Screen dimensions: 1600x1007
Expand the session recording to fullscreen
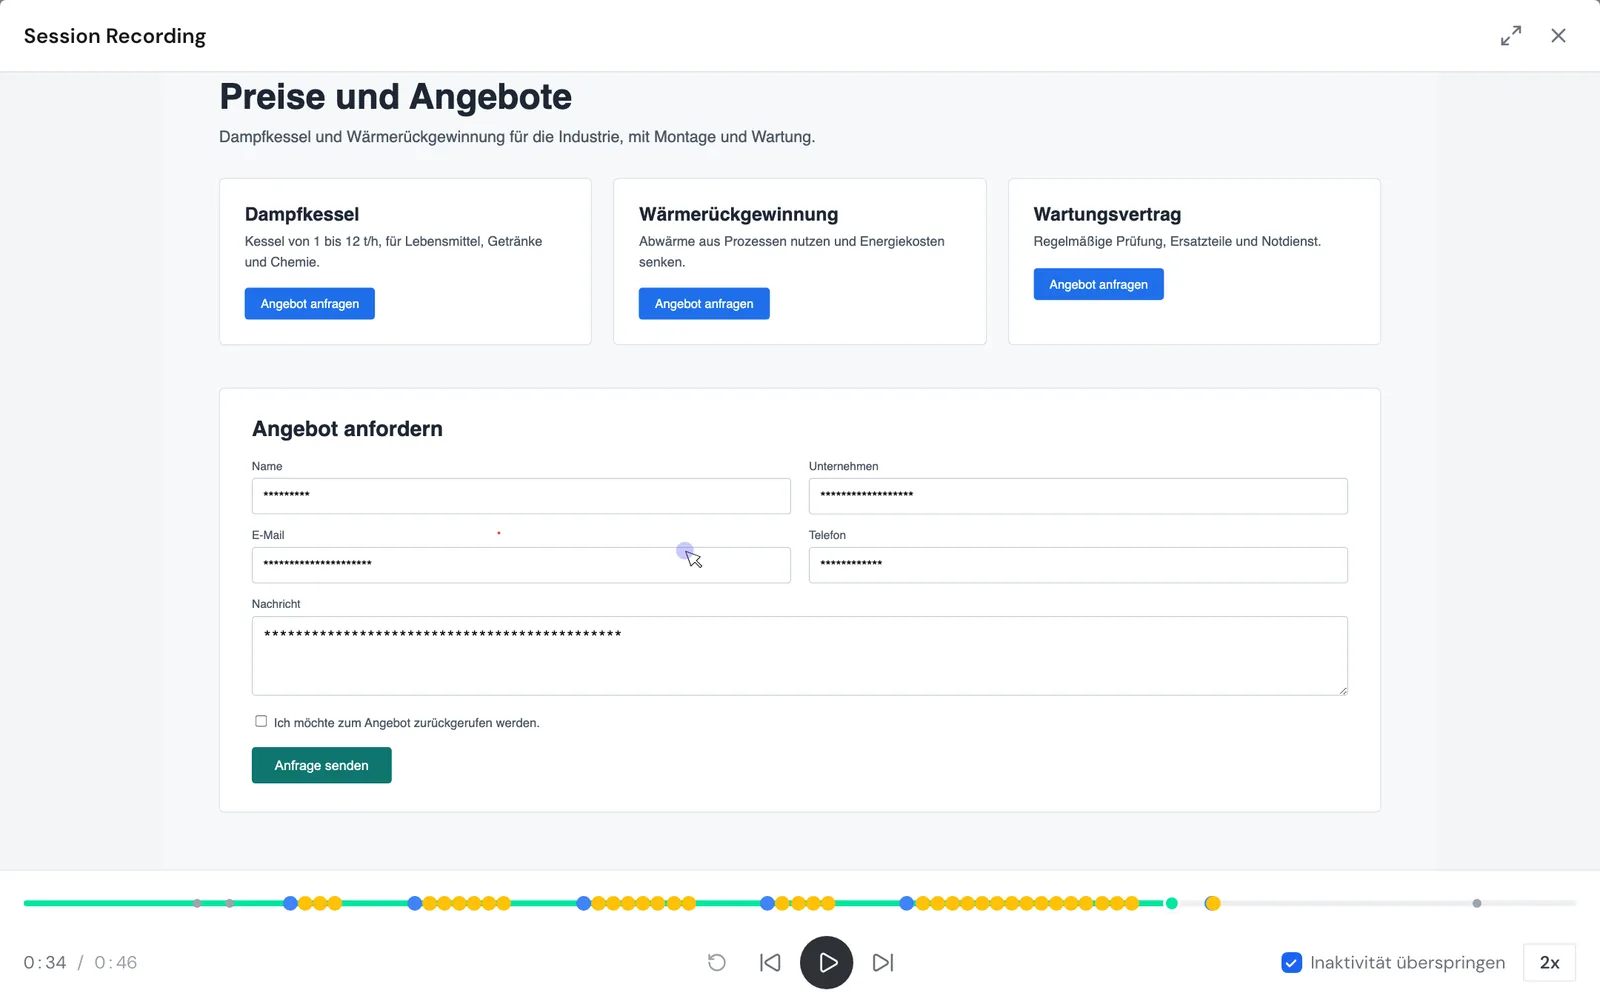click(1511, 36)
